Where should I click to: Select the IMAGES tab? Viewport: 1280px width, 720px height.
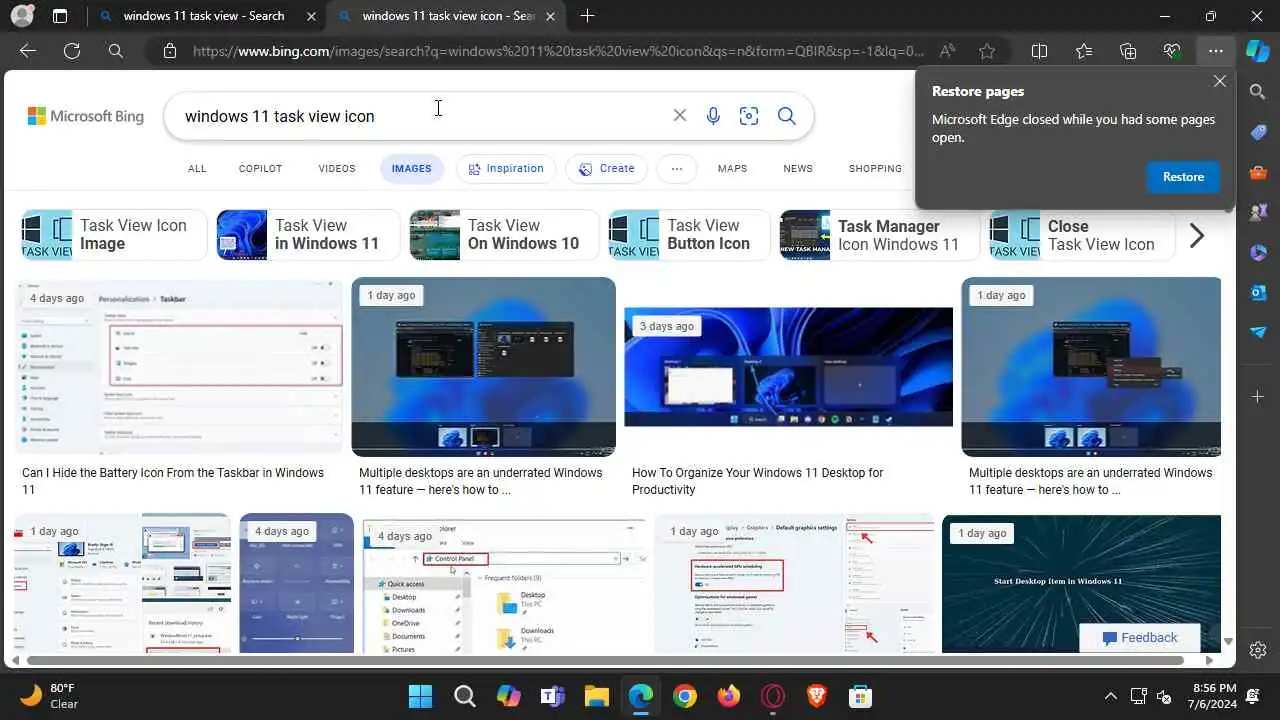(411, 169)
